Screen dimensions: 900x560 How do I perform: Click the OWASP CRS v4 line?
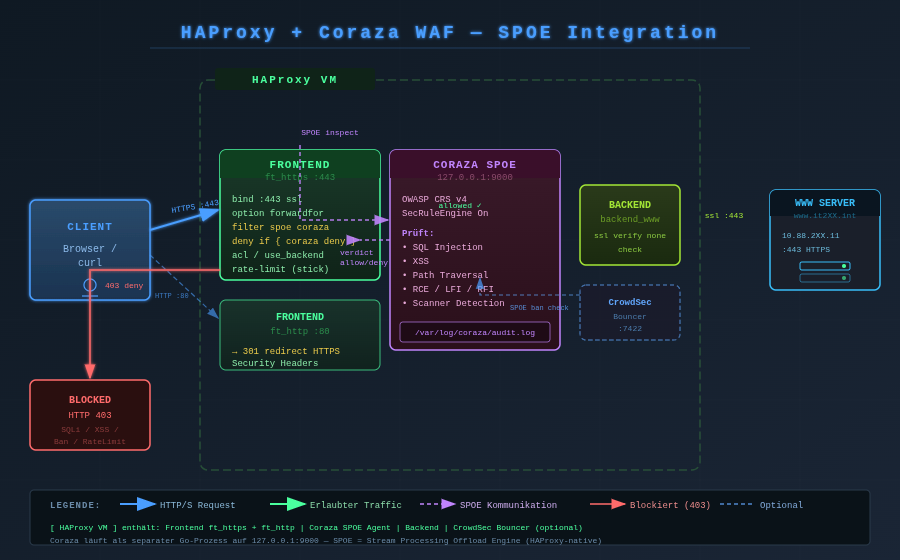(434, 199)
